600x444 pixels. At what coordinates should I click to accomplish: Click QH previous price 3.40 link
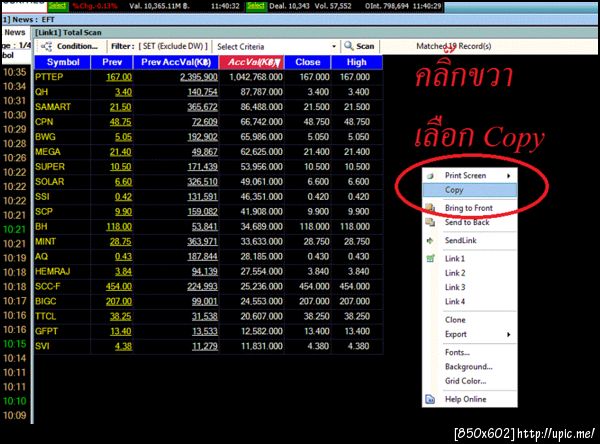coord(123,92)
